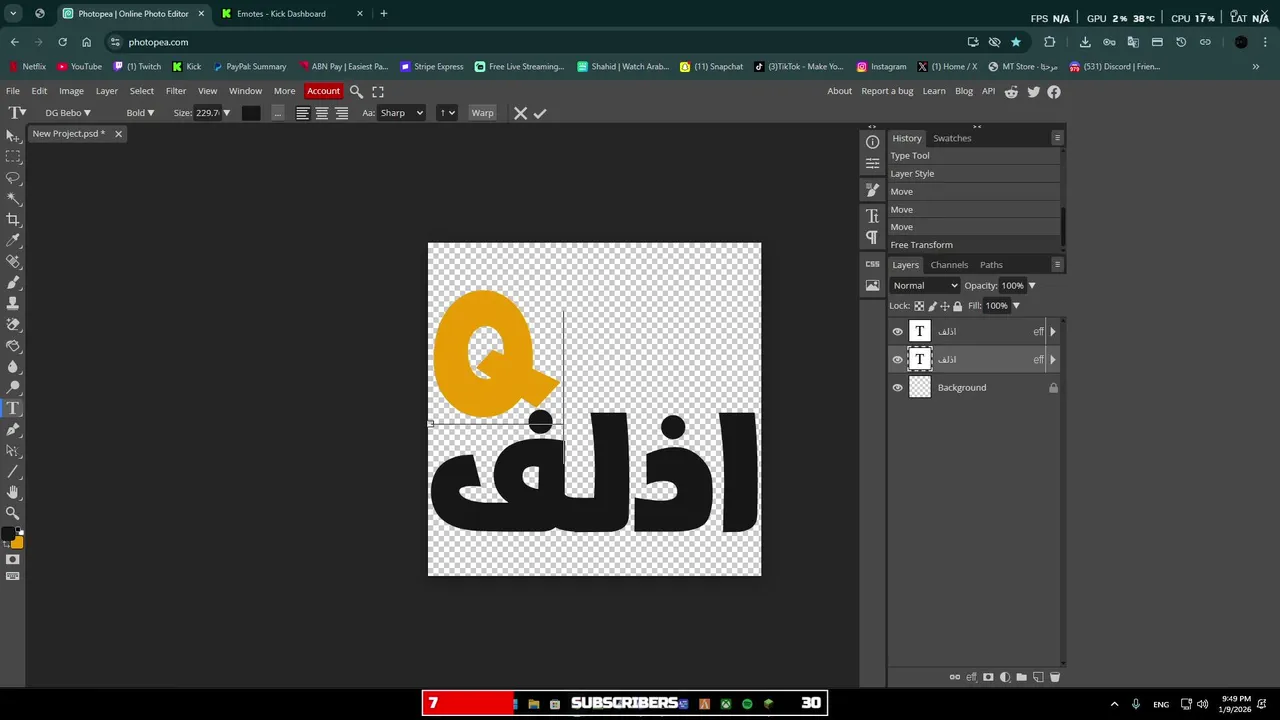
Task: Set text alignment to left
Action: 302,113
